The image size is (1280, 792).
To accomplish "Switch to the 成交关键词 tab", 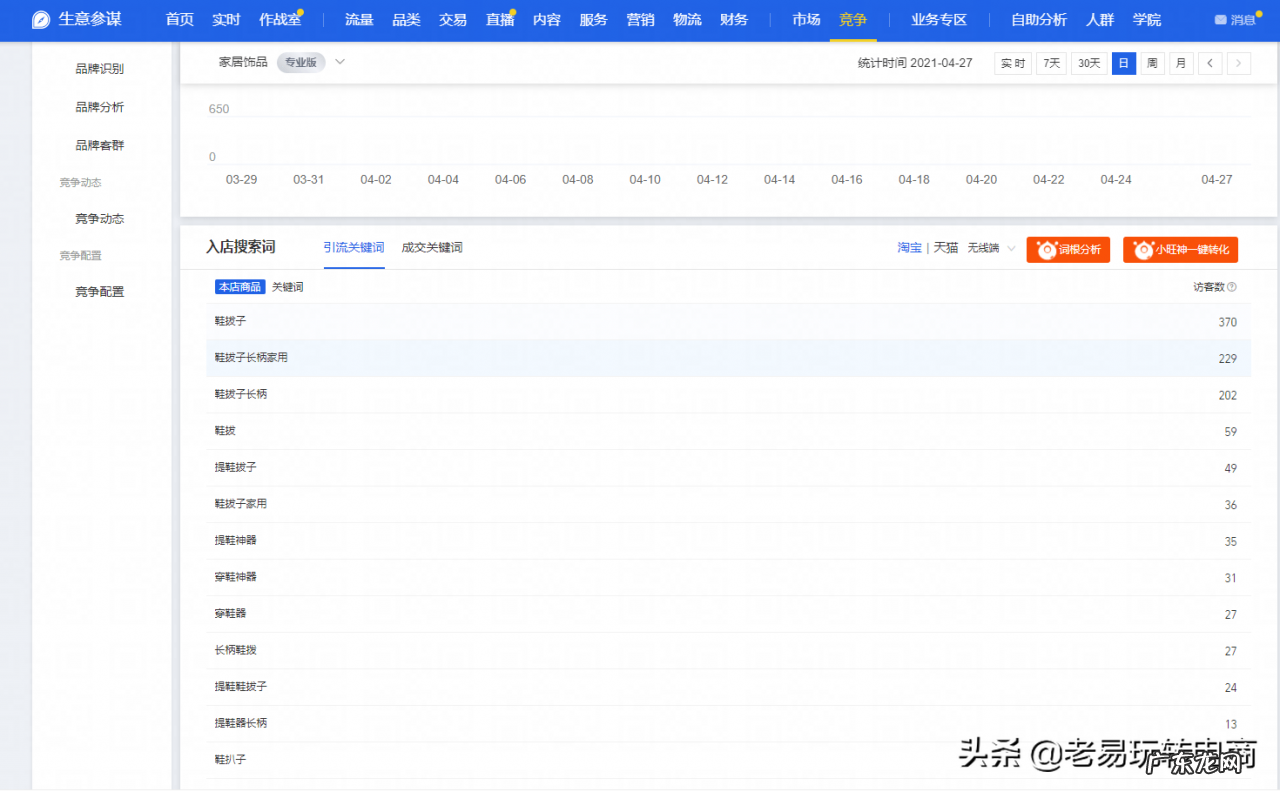I will 431,247.
